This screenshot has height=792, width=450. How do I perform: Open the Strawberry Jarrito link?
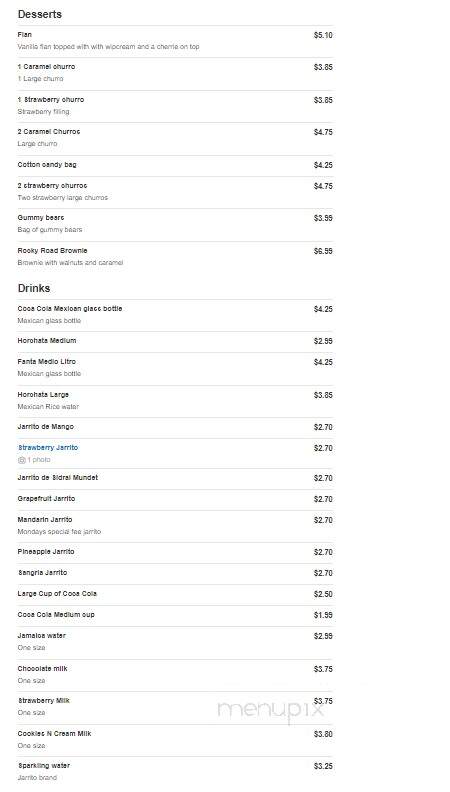(48, 448)
